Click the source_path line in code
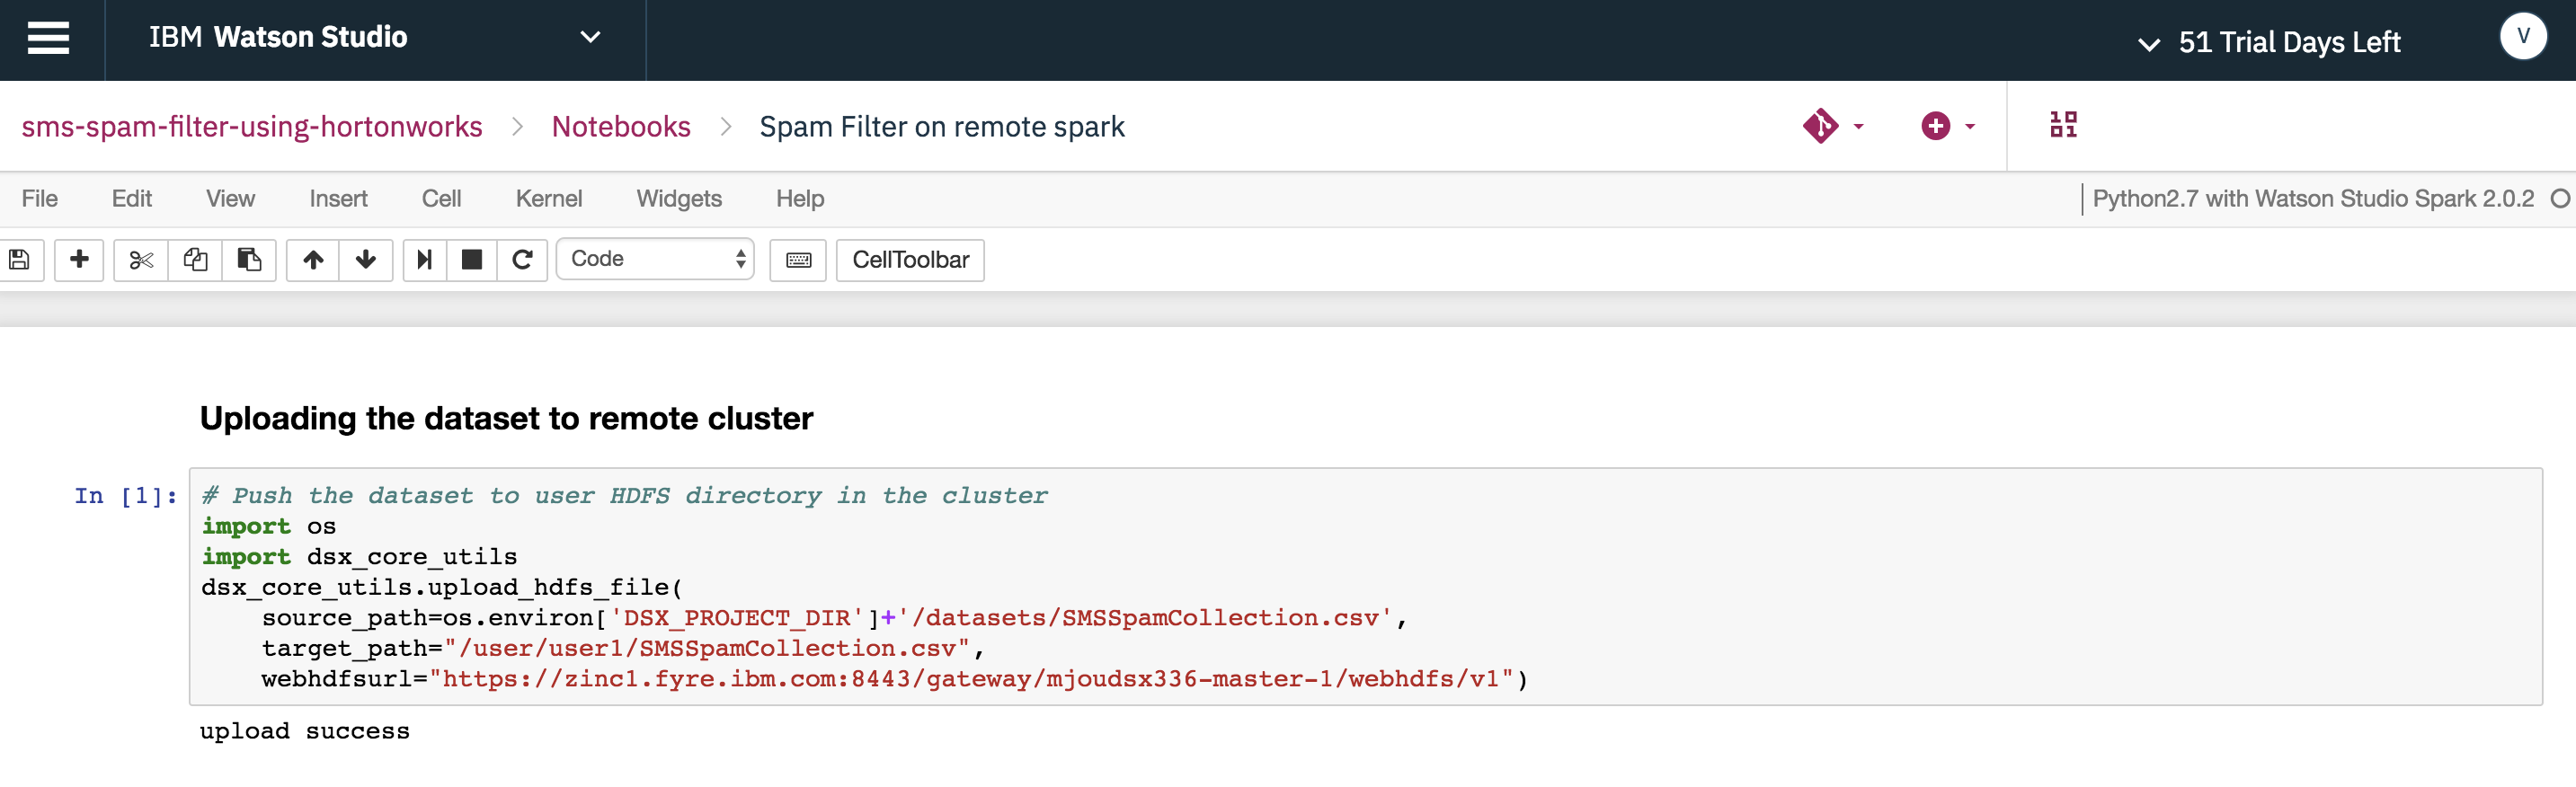 pos(834,618)
